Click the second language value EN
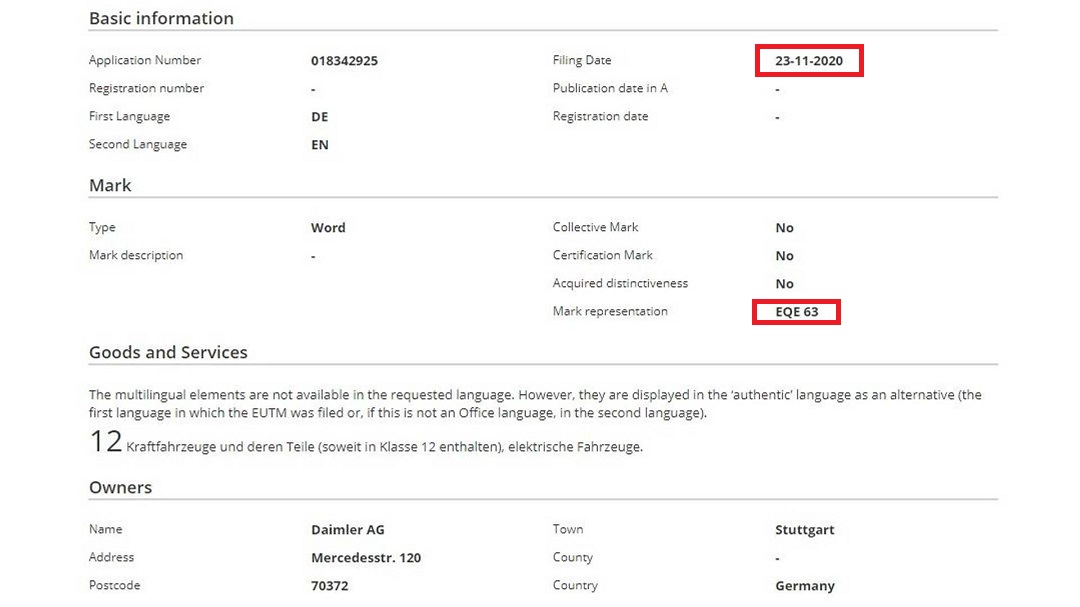 [320, 144]
